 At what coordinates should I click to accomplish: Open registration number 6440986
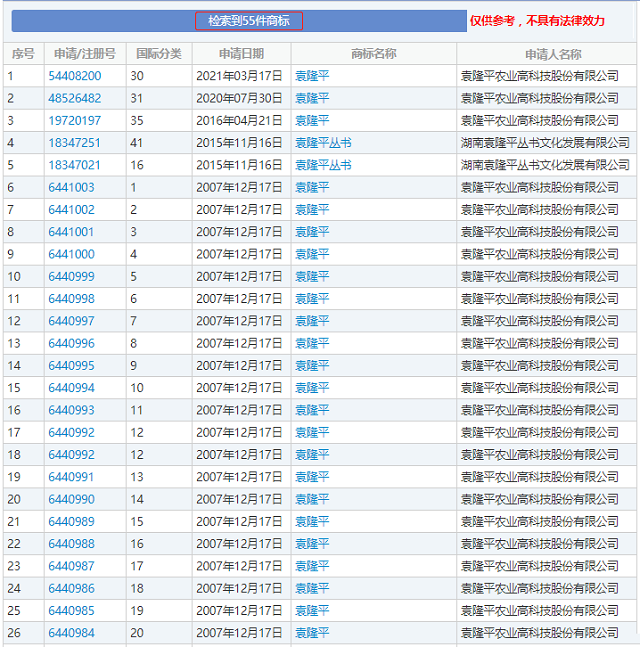71,588
